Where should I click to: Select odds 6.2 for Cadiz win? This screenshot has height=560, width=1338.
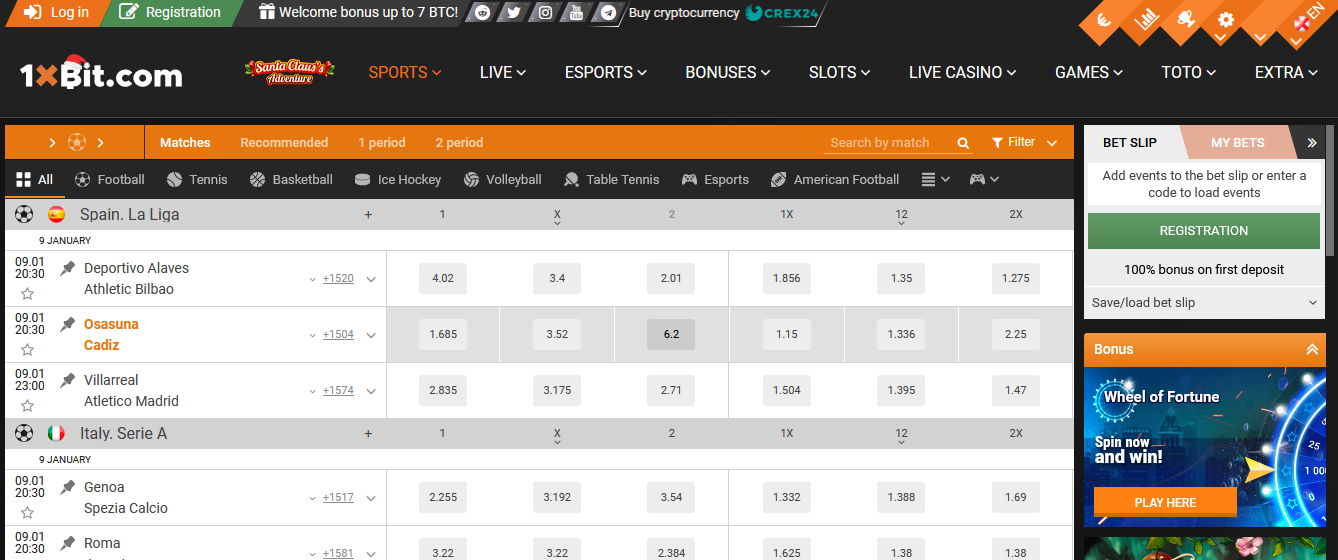click(671, 334)
